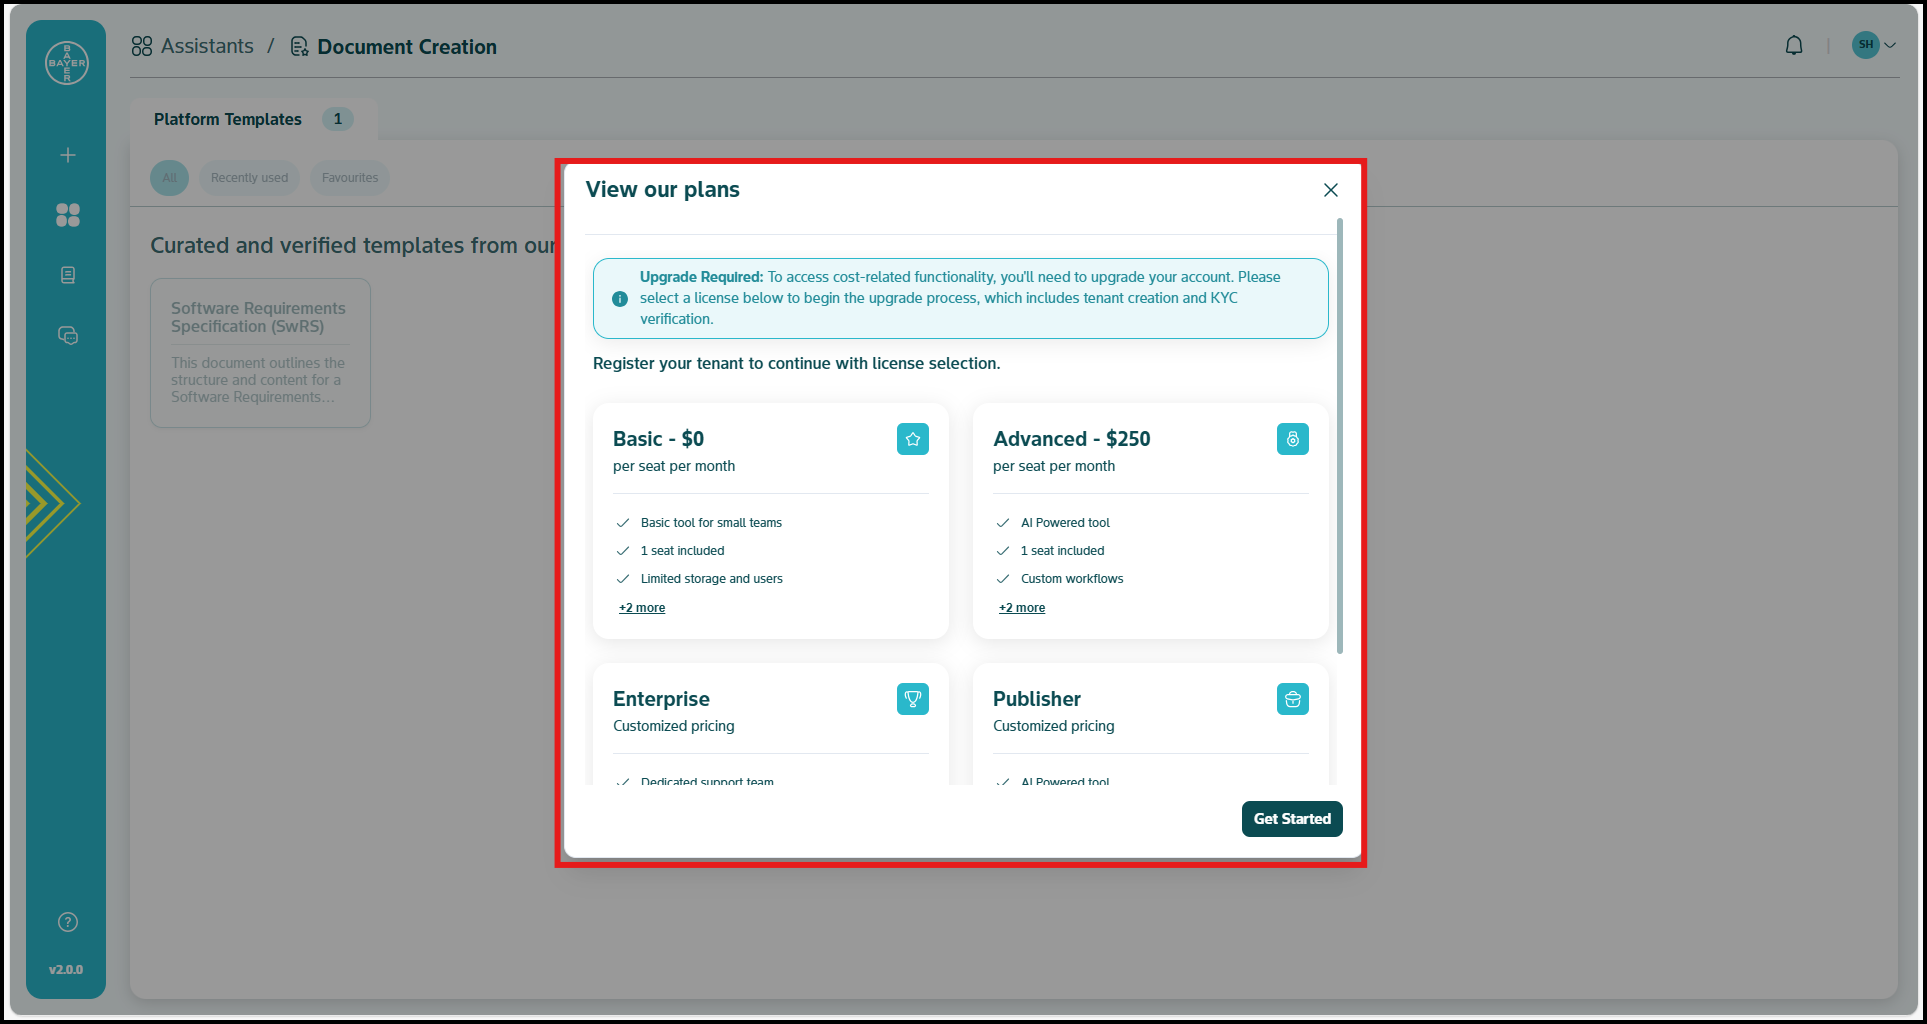Screen dimensions: 1927x1024
Task: Expand the SH user profile dropdown
Action: click(1874, 45)
